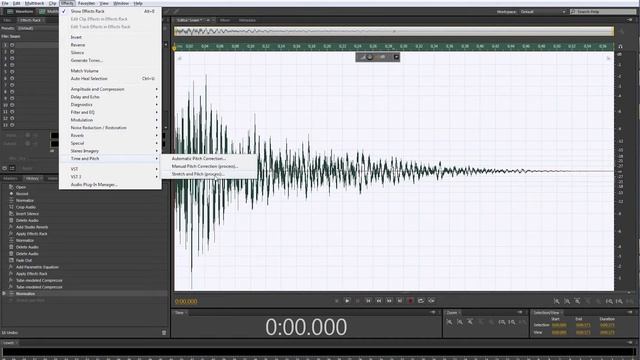Image resolution: width=640 pixels, height=360 pixels.
Task: Expand the Stereo Imagery submenu
Action: [110, 151]
